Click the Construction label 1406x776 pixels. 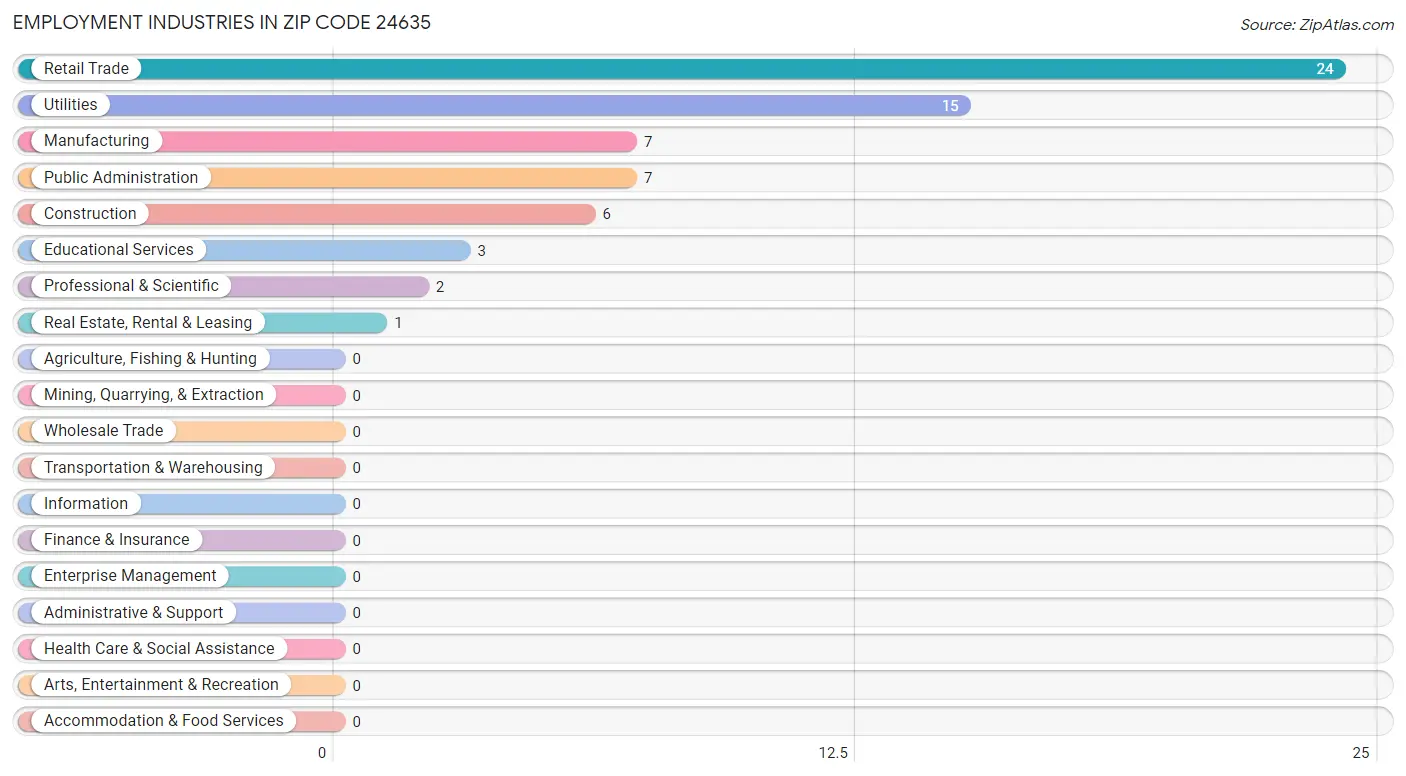(x=90, y=214)
